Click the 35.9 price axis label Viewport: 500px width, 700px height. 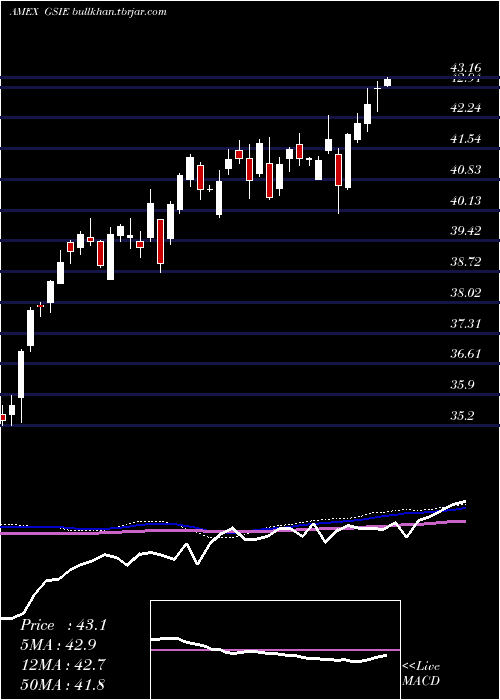(462, 385)
